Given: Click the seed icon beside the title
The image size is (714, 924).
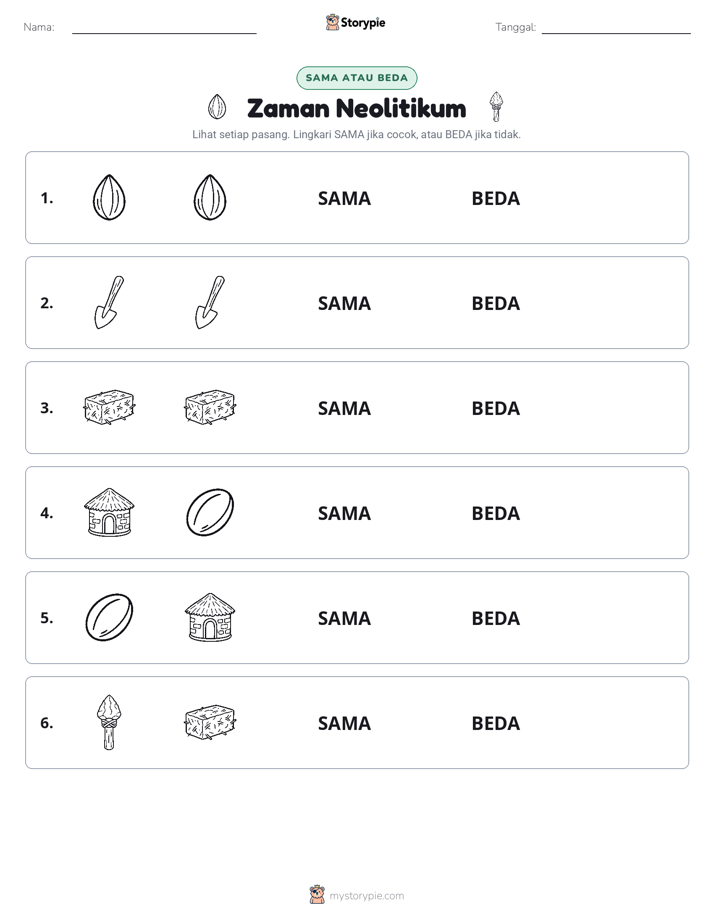Looking at the screenshot, I should coord(217,107).
